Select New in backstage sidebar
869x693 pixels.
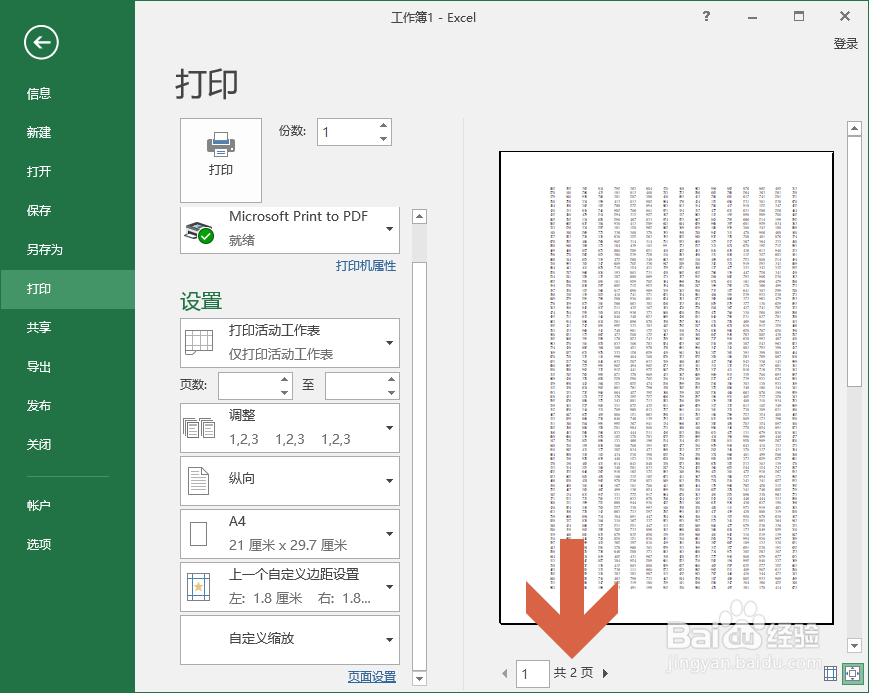pos(68,133)
